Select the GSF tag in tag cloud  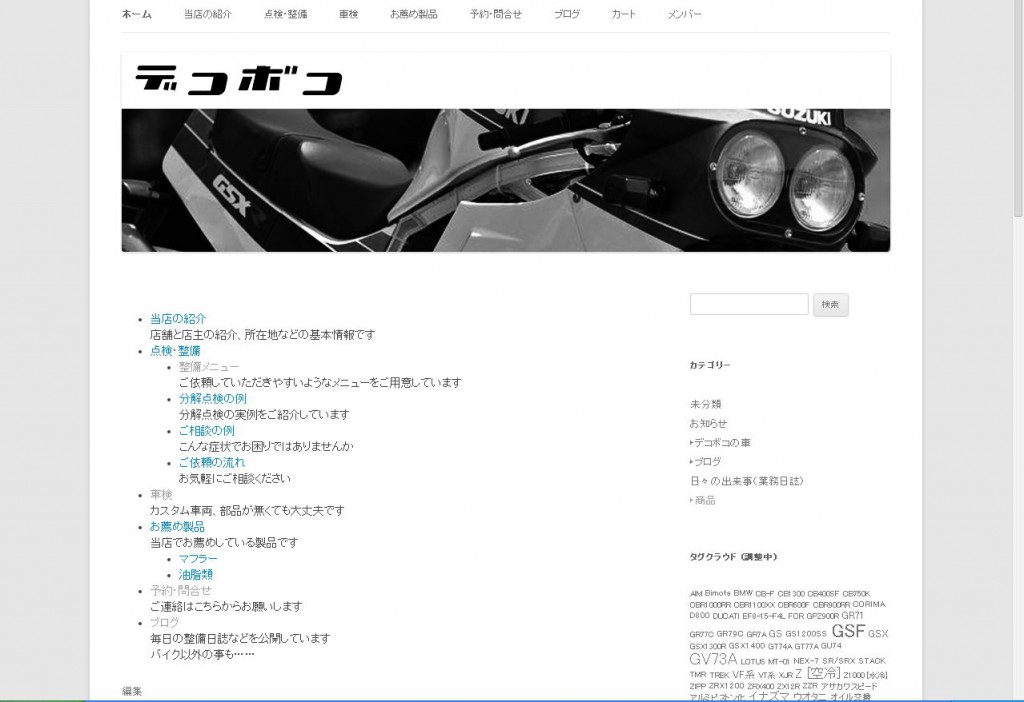[x=848, y=631]
